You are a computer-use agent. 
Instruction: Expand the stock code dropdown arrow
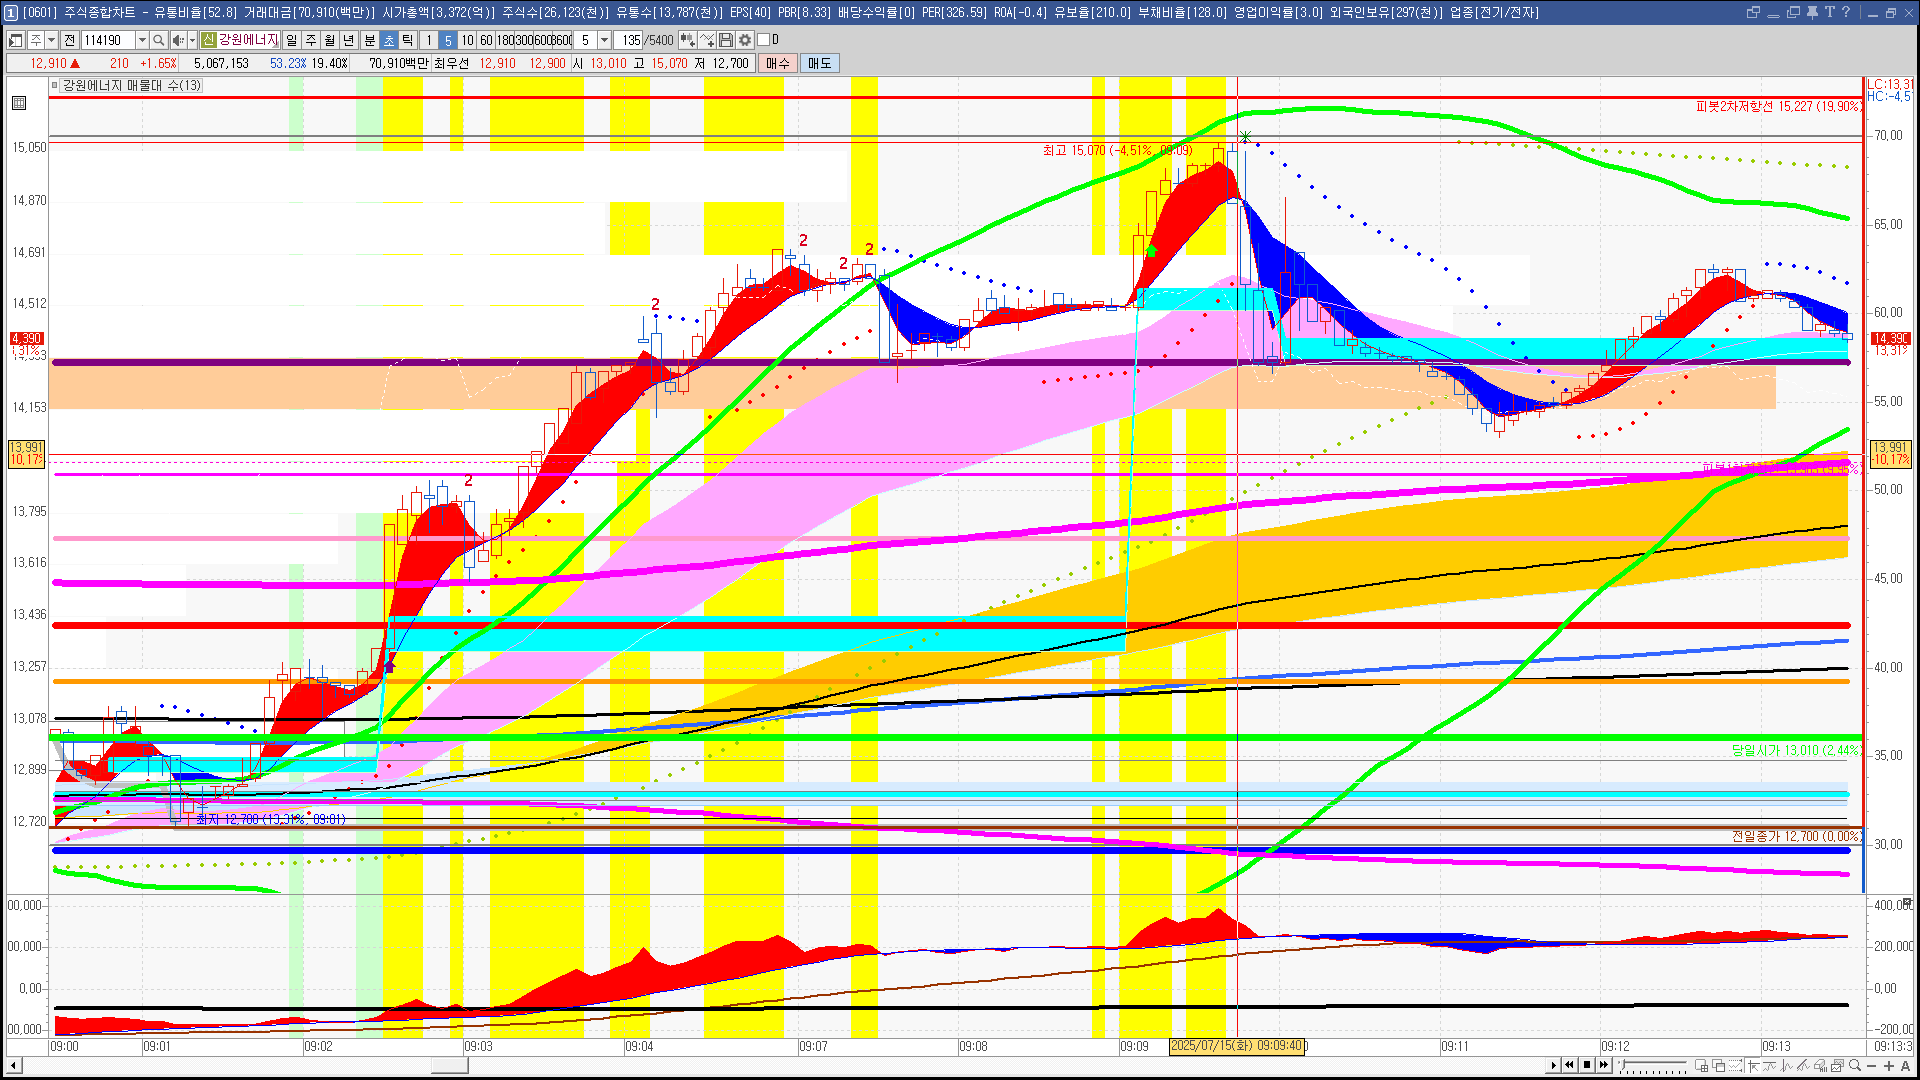142,40
